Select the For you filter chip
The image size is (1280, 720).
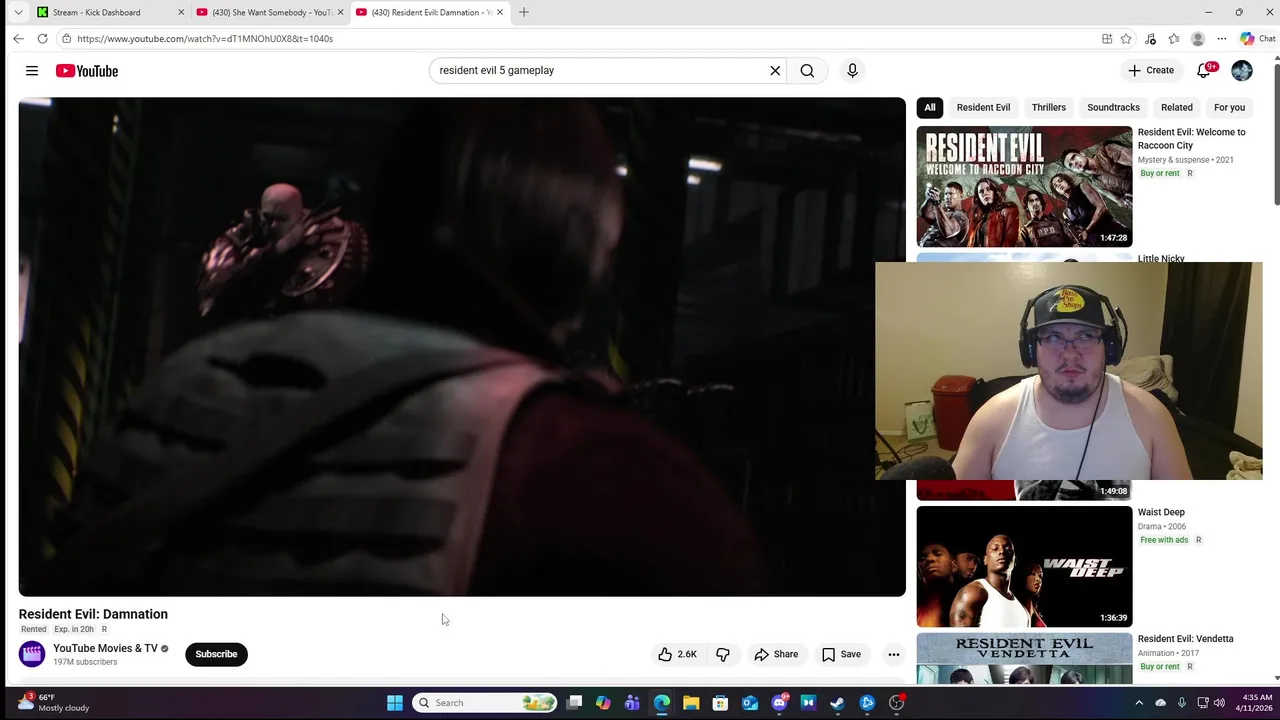click(1229, 107)
